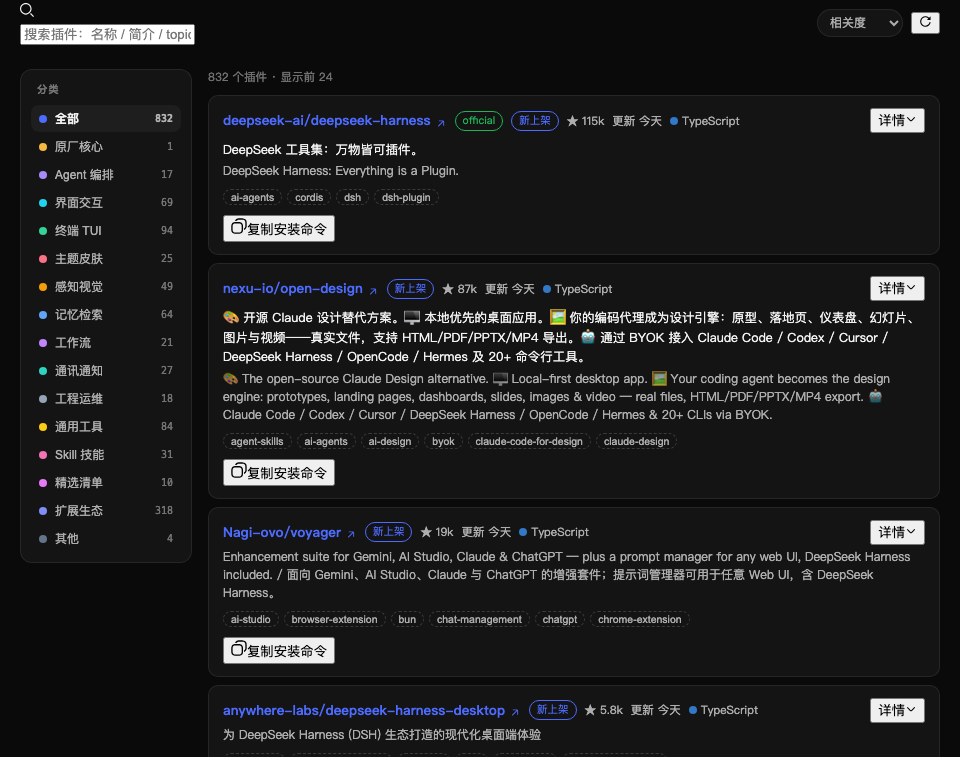This screenshot has width=960, height=757.
Task: Click the 87k star count
Action: pyautogui.click(x=459, y=288)
